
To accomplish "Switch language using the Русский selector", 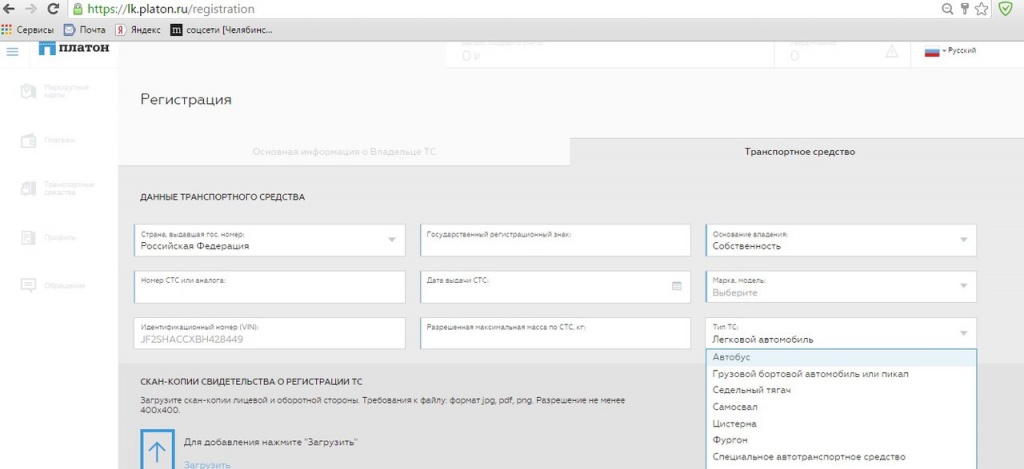I will point(950,51).
